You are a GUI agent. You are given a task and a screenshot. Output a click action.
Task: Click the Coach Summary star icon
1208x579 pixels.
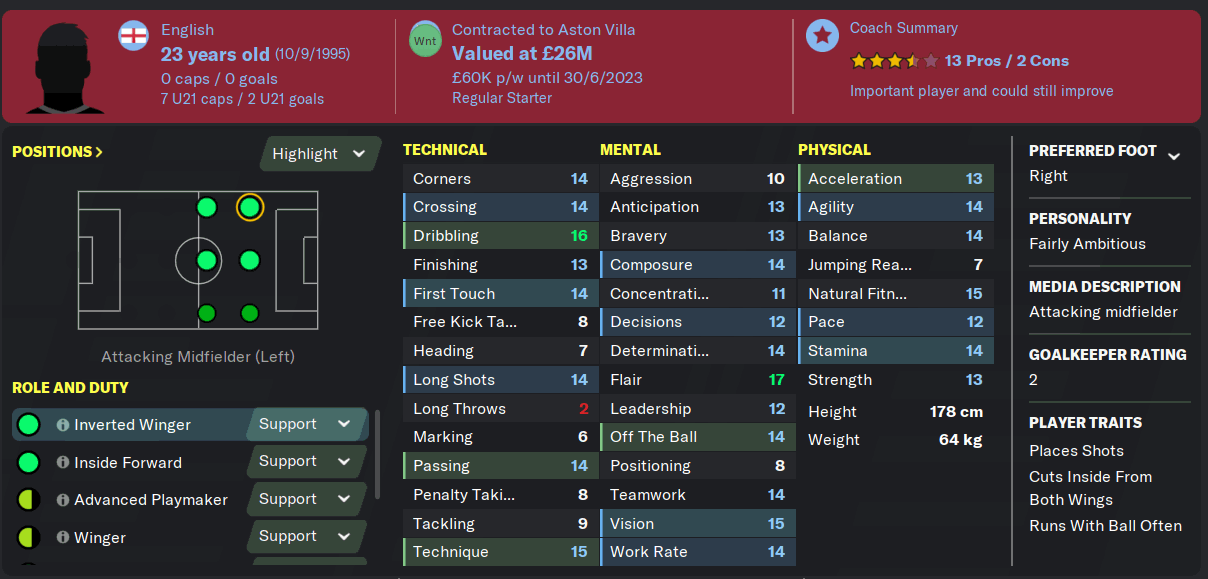pyautogui.click(x=822, y=36)
